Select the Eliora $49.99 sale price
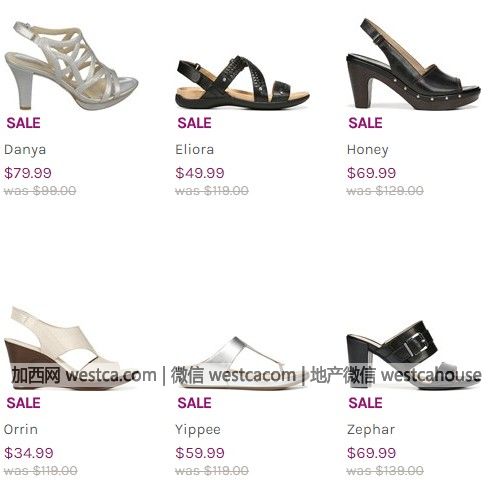Image resolution: width=491 pixels, height=485 pixels. [x=200, y=173]
